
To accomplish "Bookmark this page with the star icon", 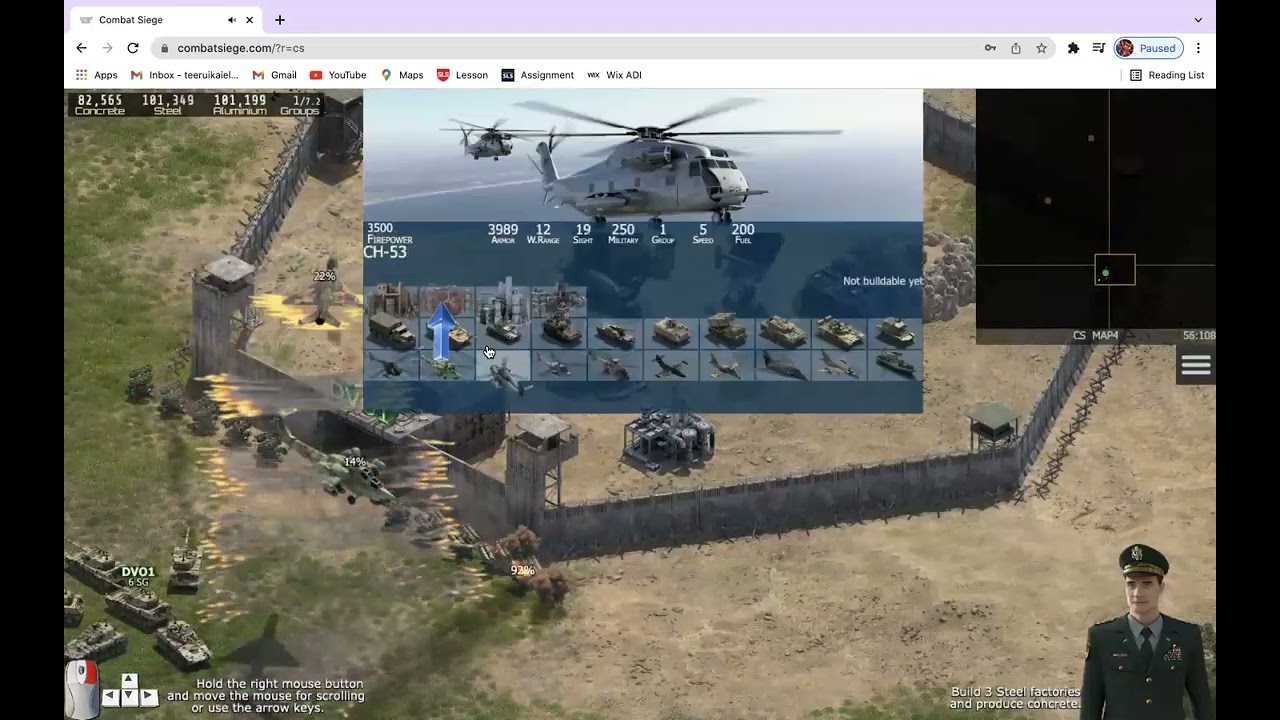I will tap(1041, 48).
